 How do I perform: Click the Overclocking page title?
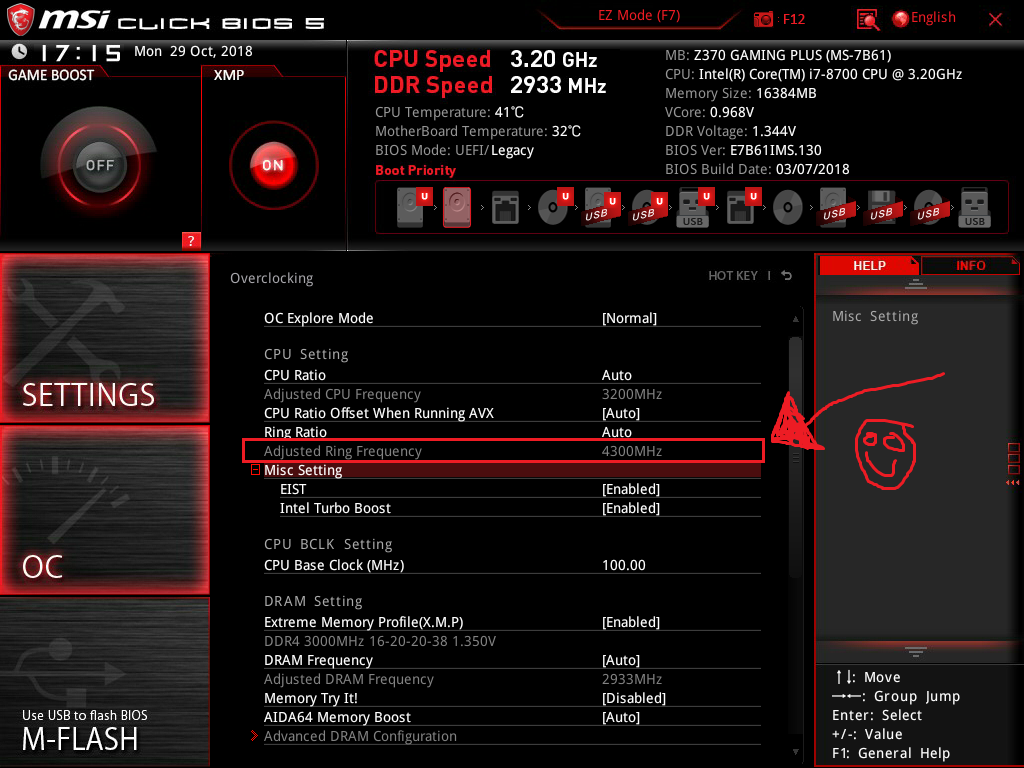pyautogui.click(x=272, y=278)
